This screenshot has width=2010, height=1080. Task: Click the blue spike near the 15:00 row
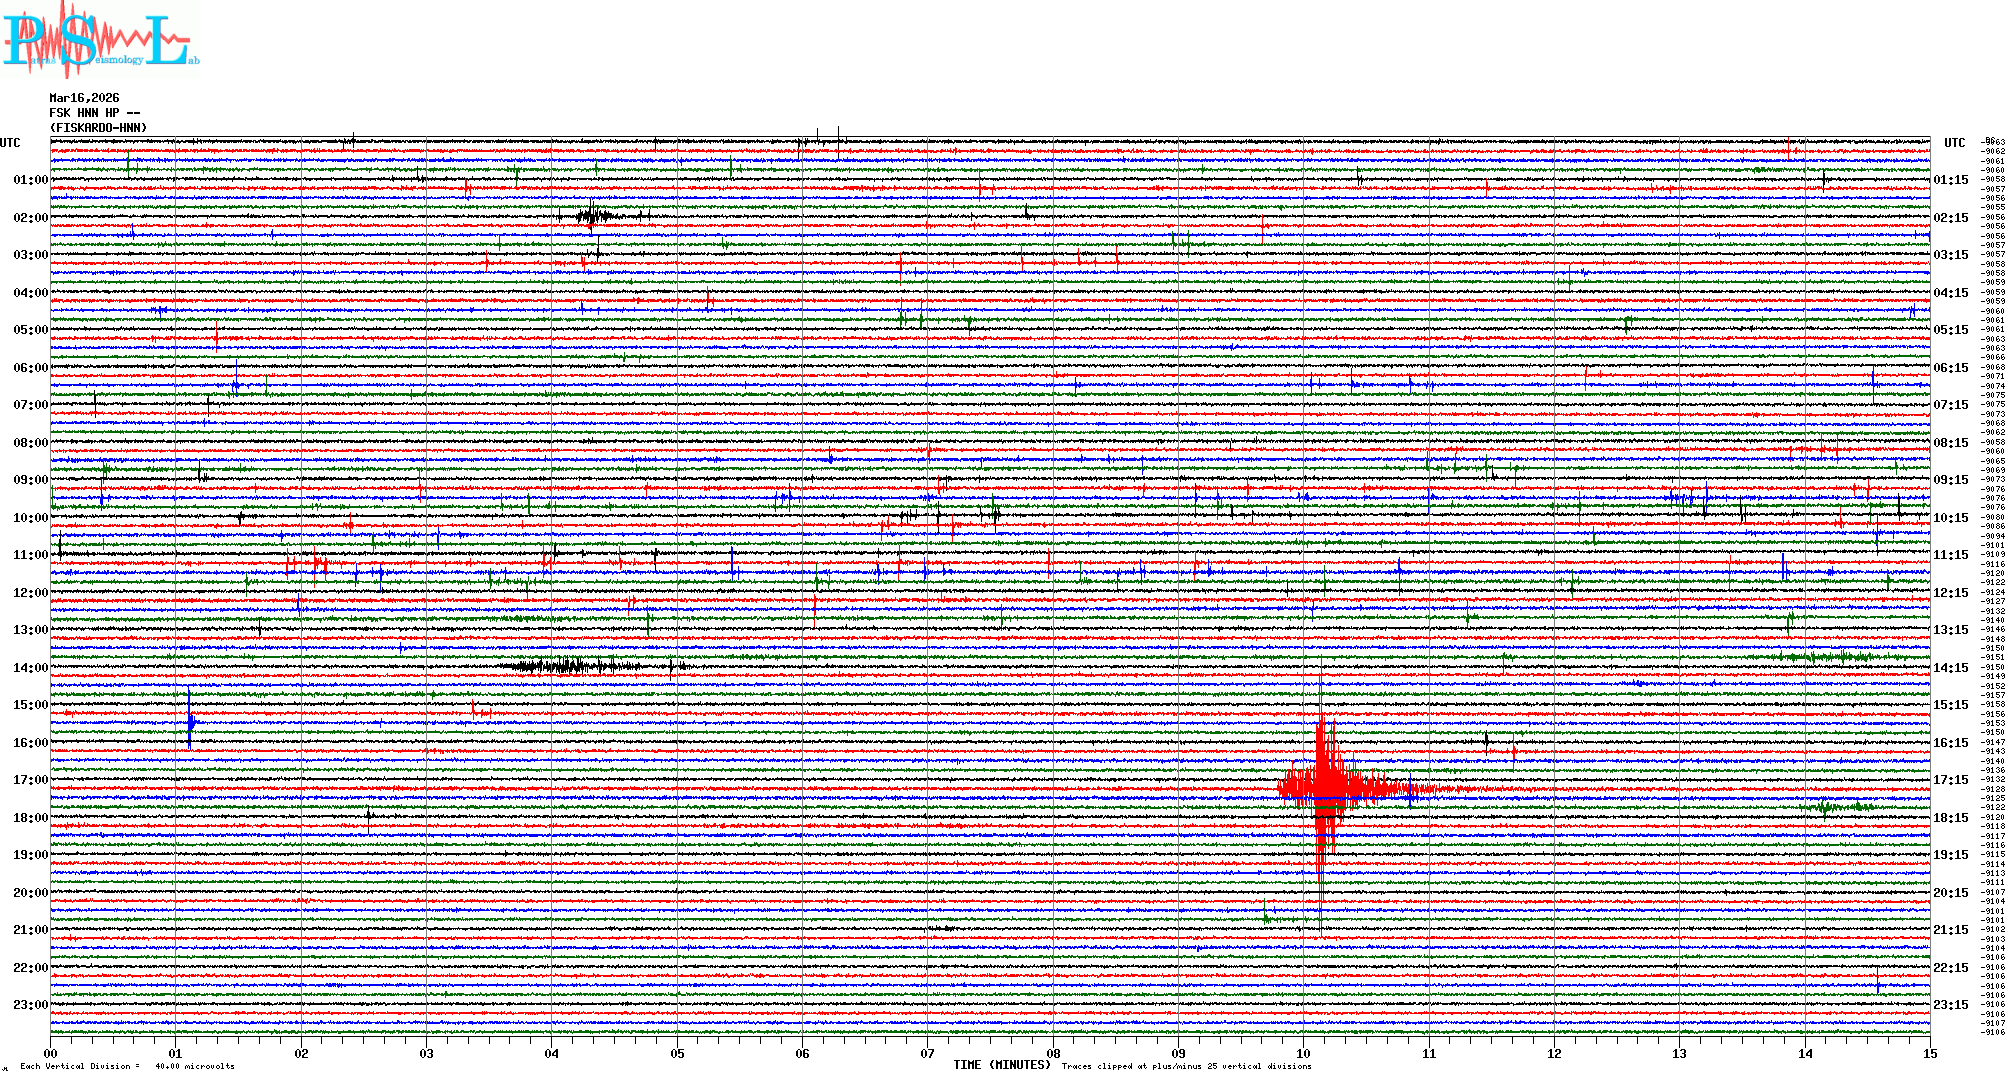pyautogui.click(x=190, y=720)
